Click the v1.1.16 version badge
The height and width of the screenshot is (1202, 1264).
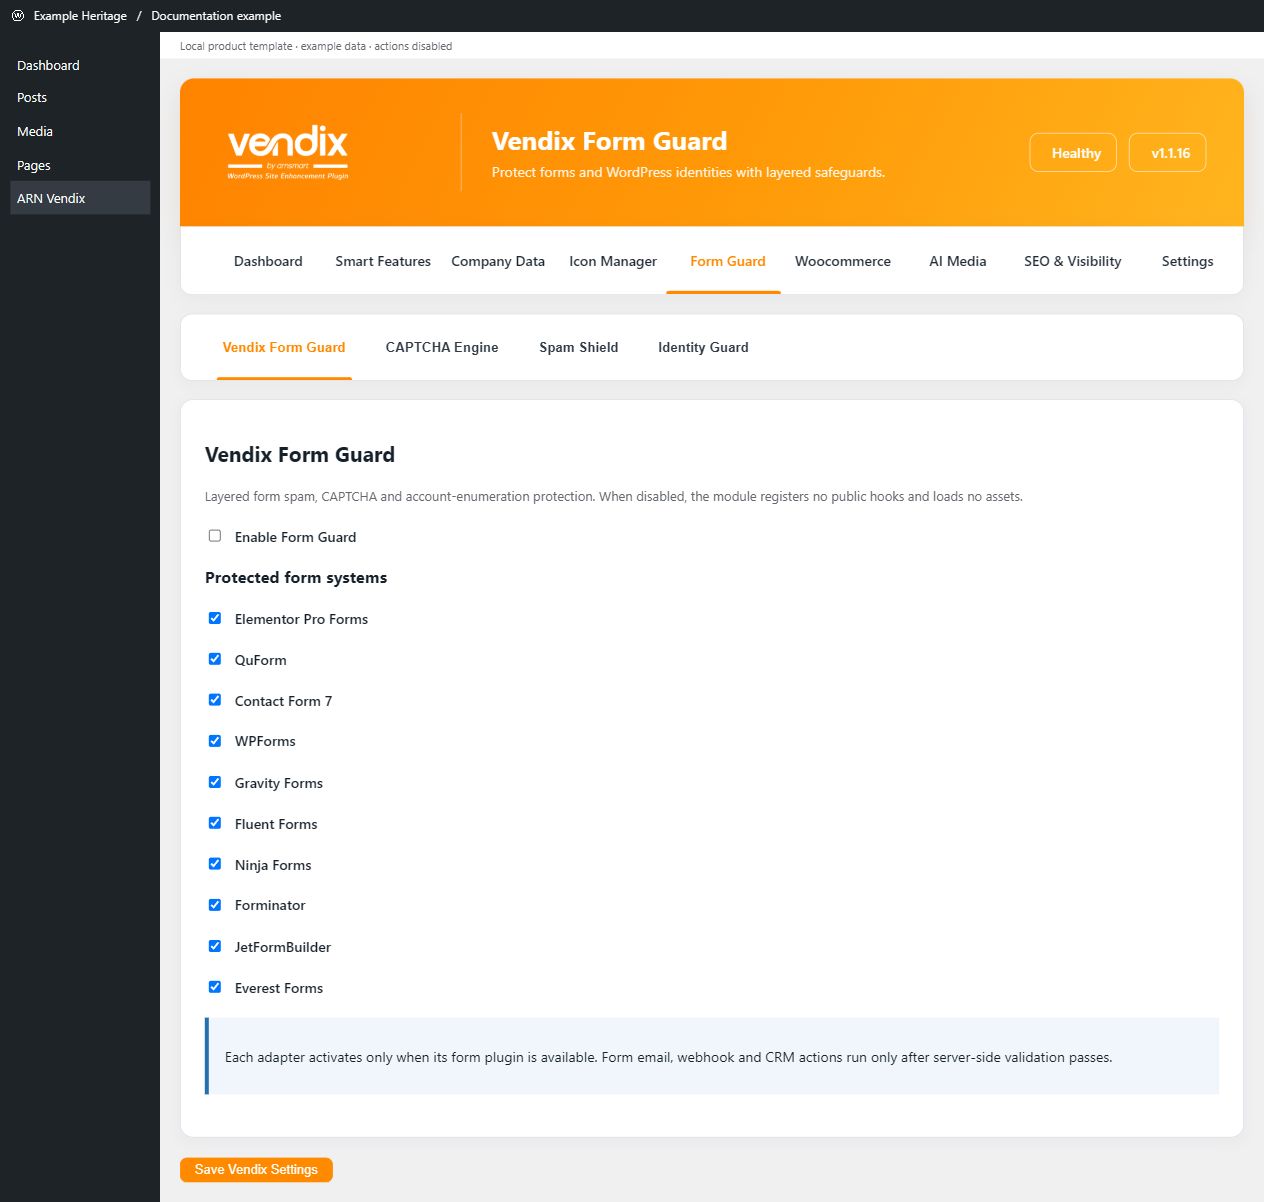[1167, 152]
